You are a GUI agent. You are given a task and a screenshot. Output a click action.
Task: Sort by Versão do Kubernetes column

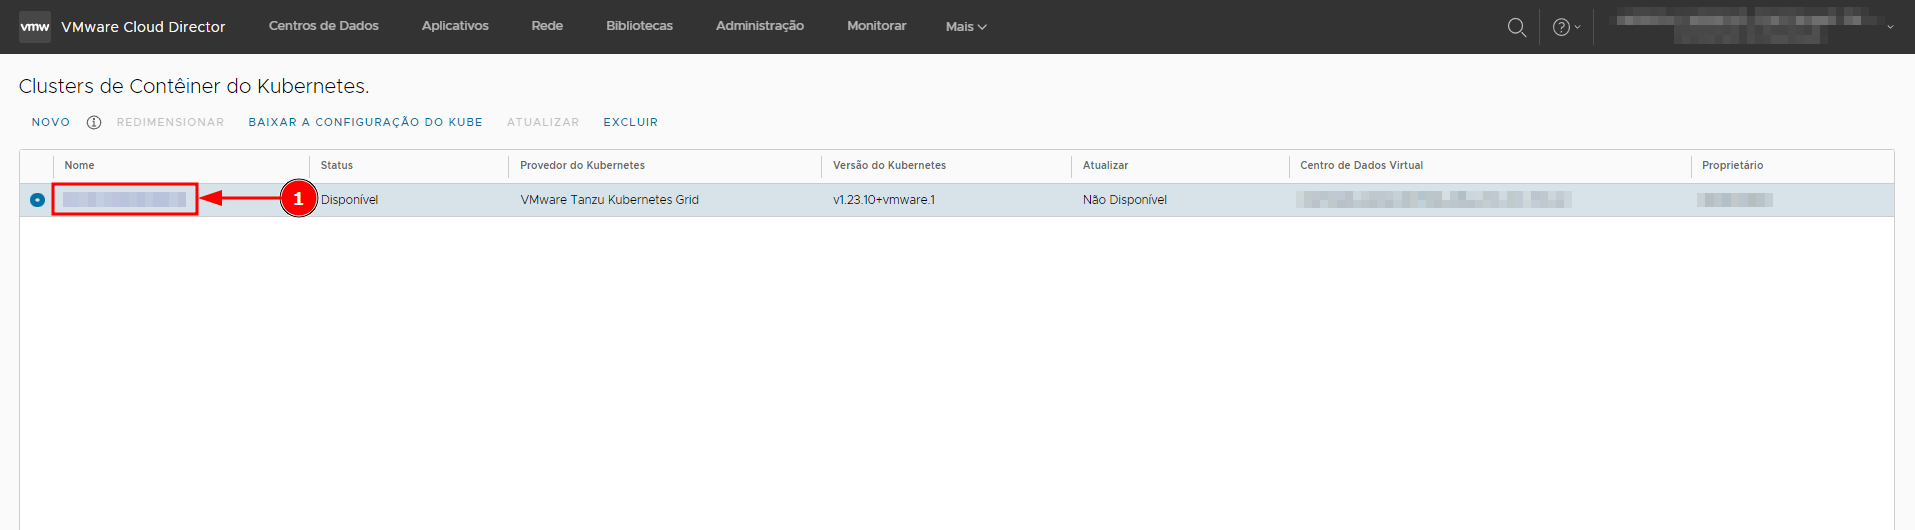889,166
